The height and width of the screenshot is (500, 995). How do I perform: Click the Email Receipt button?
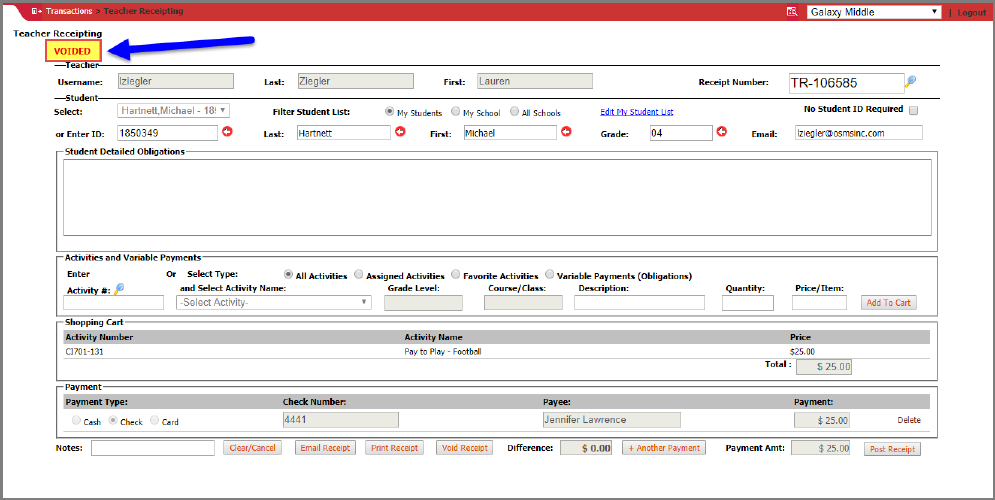[326, 448]
